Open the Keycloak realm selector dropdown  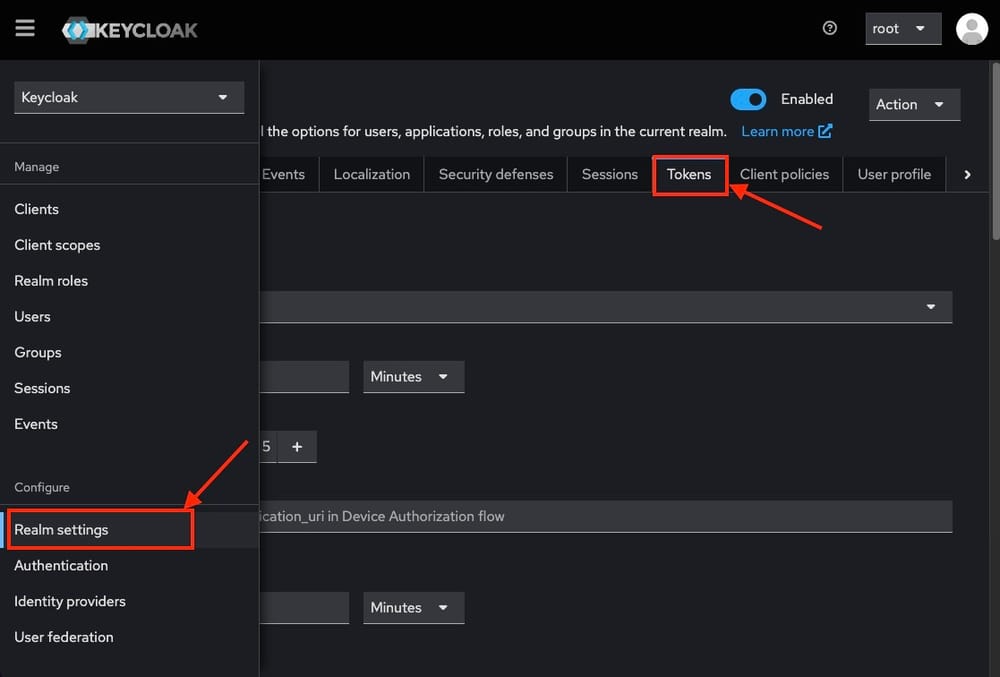[129, 97]
